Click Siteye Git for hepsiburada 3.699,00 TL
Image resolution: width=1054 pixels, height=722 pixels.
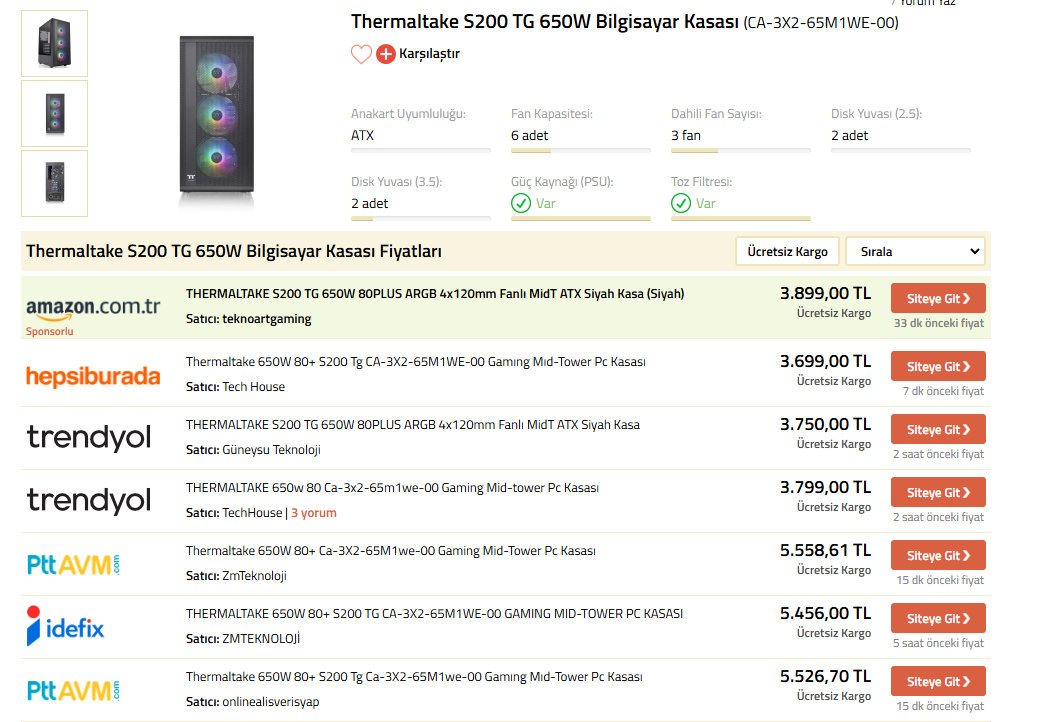938,366
